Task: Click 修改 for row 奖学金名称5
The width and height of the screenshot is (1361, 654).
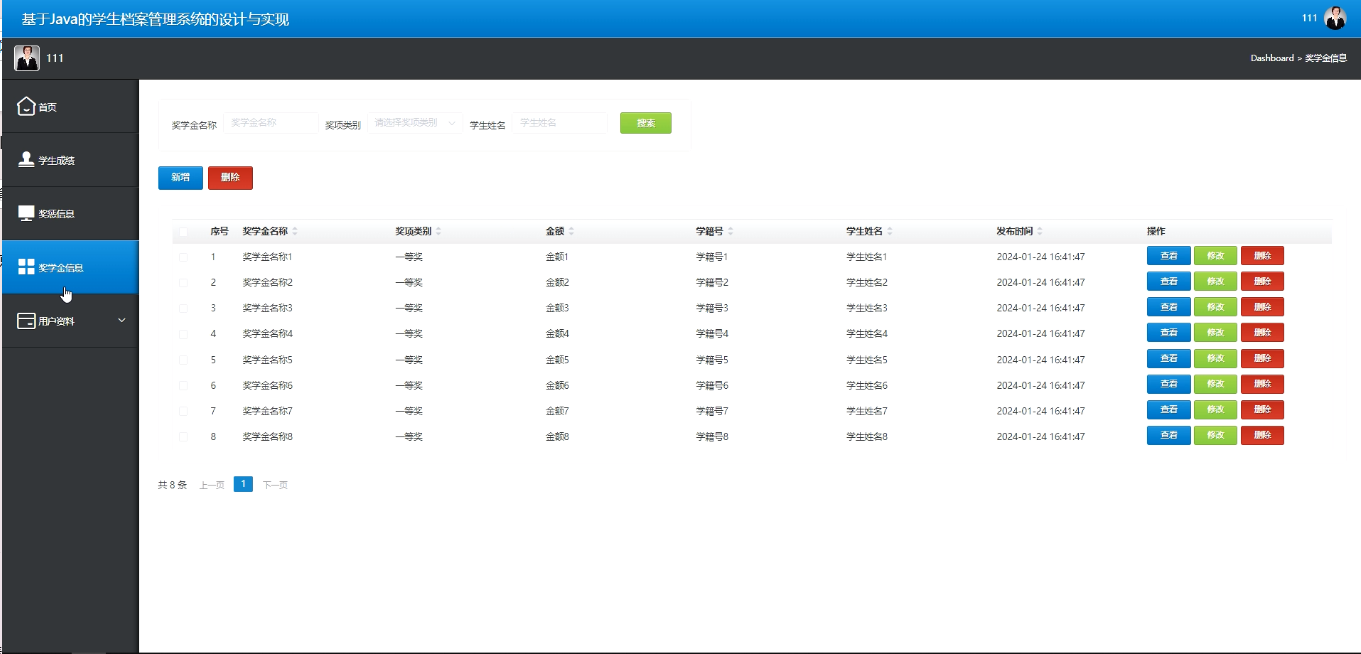Action: click(x=1215, y=358)
